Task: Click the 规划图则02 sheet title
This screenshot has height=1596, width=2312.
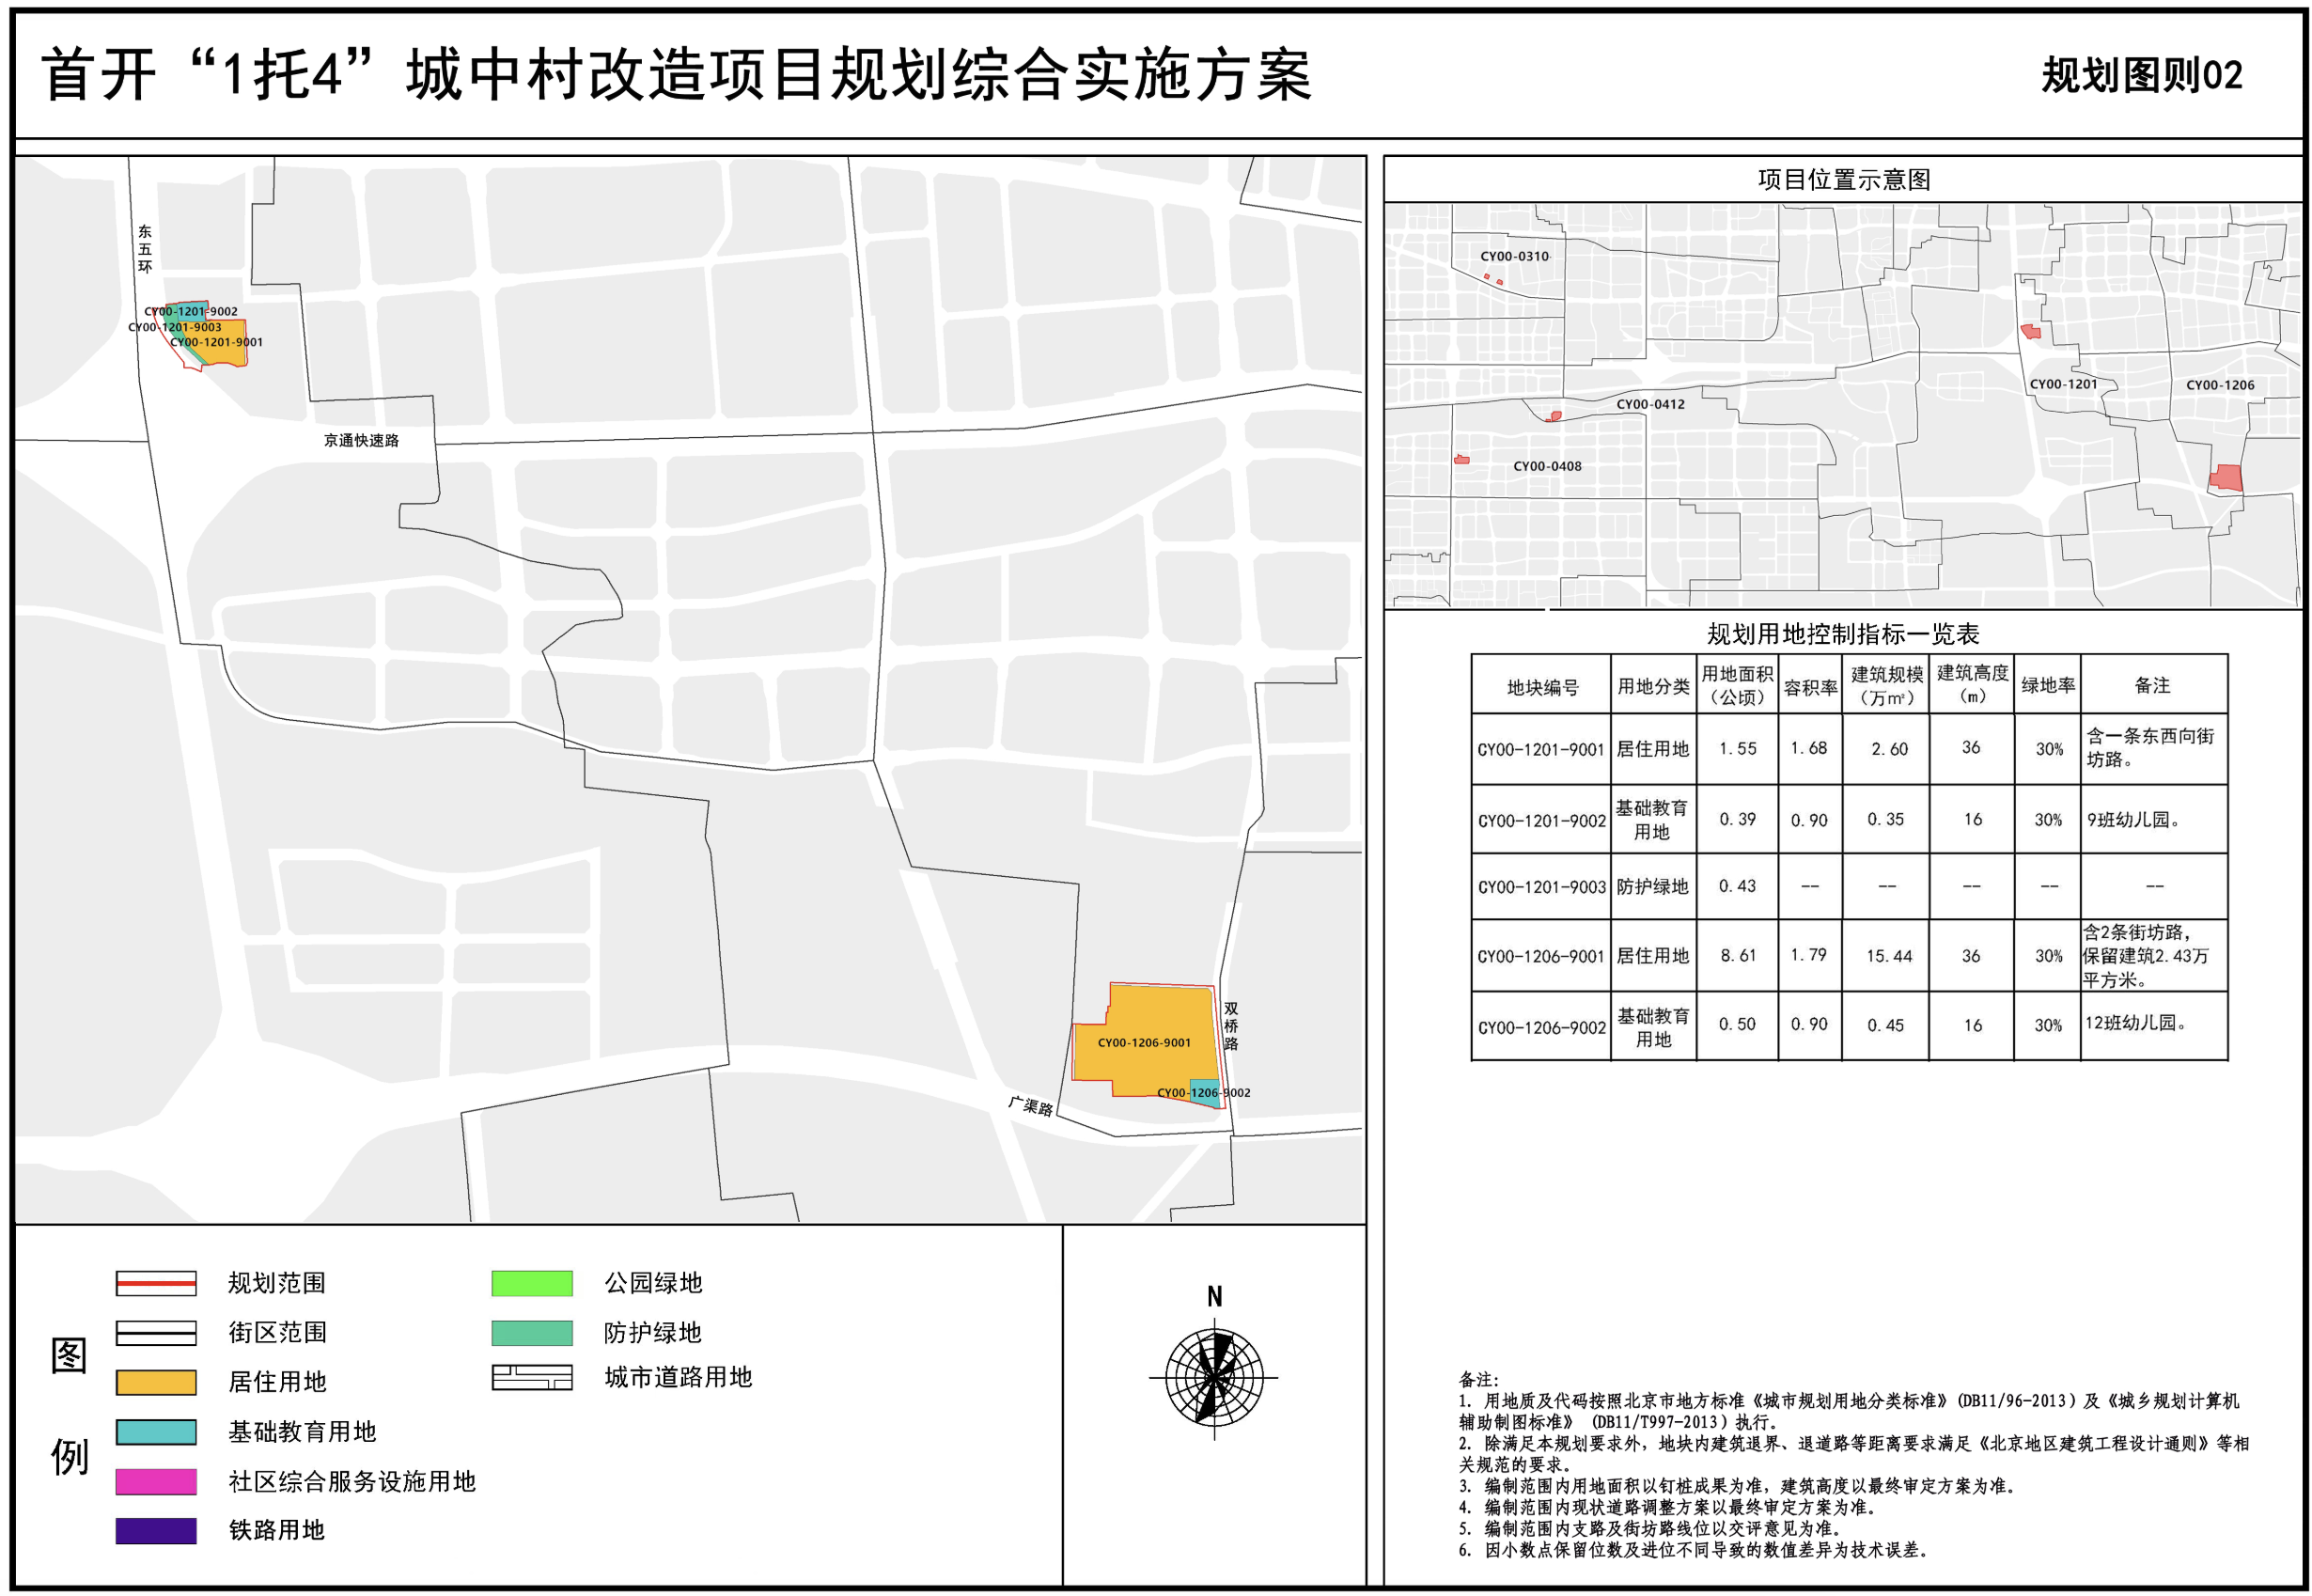Action: (x=2141, y=75)
